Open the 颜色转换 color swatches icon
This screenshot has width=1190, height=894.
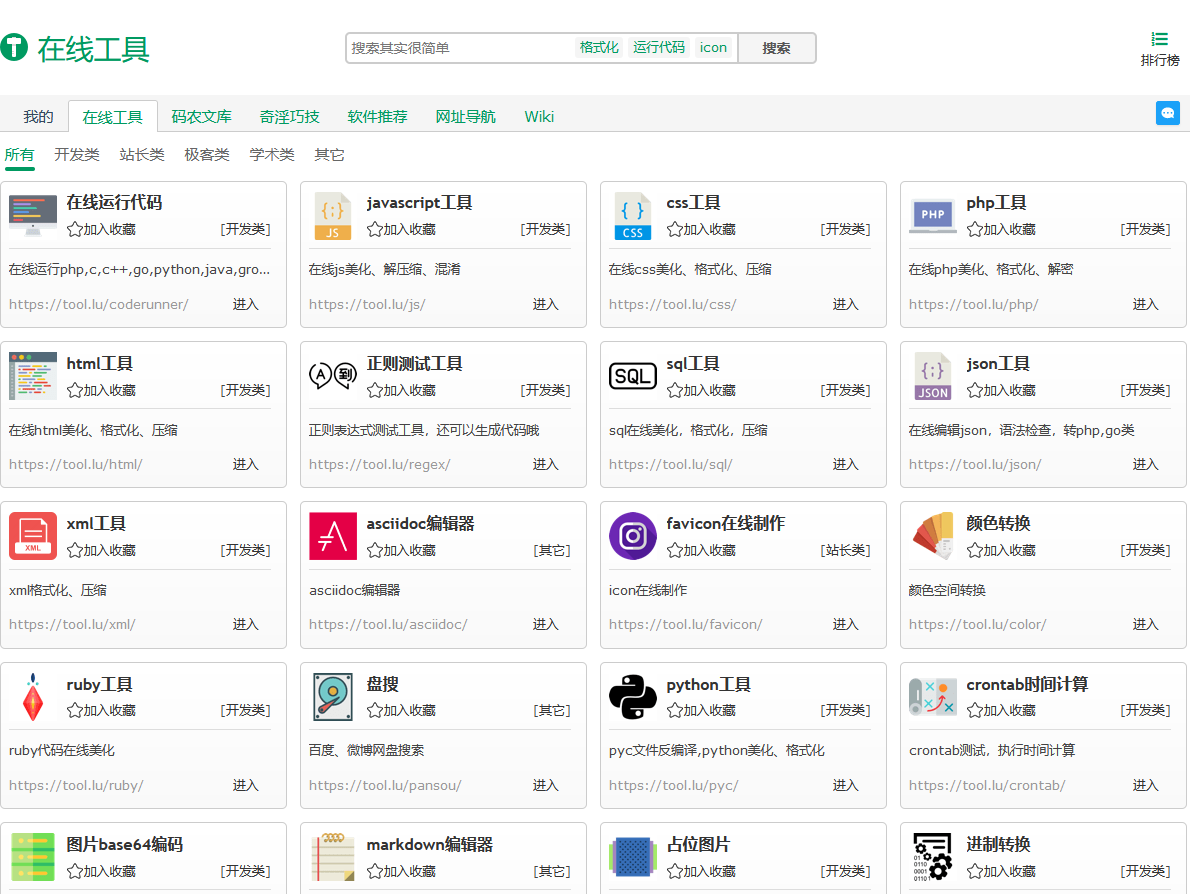pos(933,536)
